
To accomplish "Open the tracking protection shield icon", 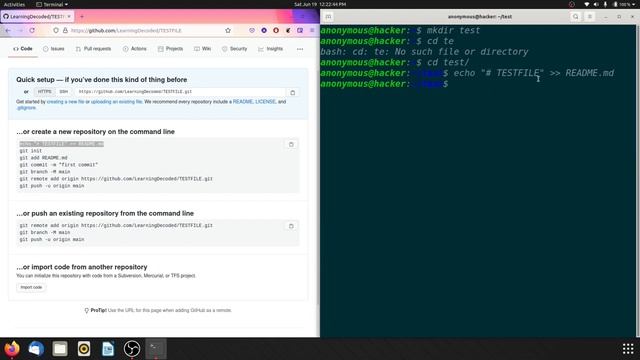I will [56, 31].
